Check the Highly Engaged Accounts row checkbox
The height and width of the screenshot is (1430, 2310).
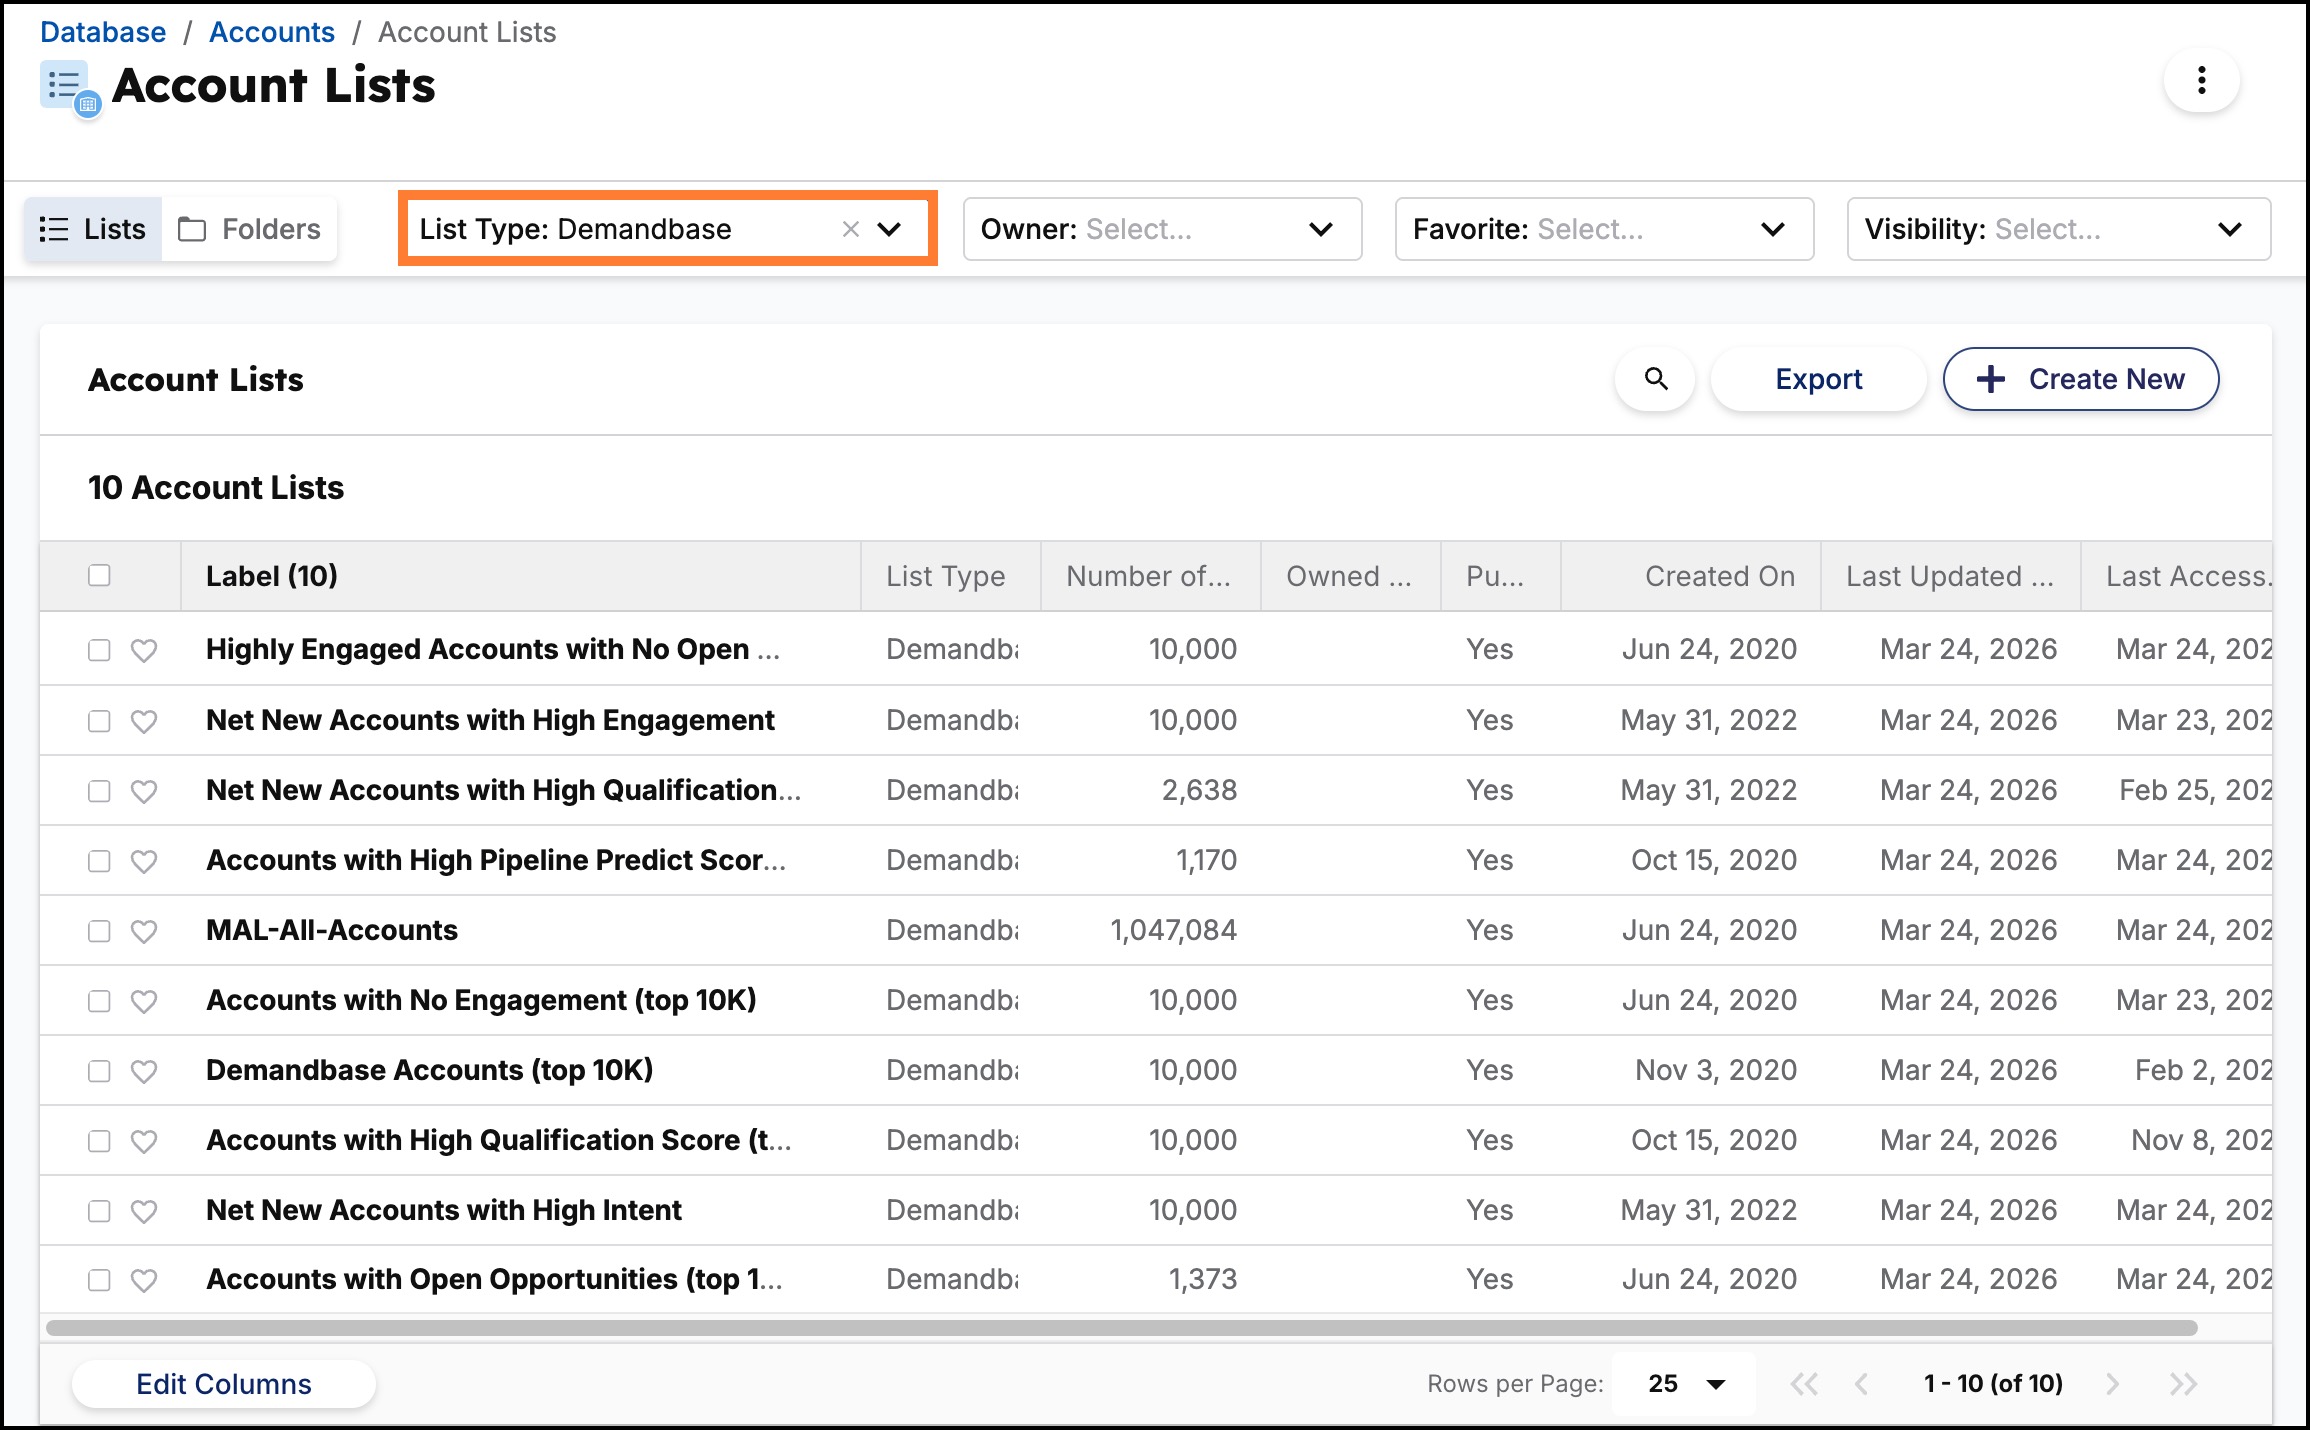pos(99,650)
